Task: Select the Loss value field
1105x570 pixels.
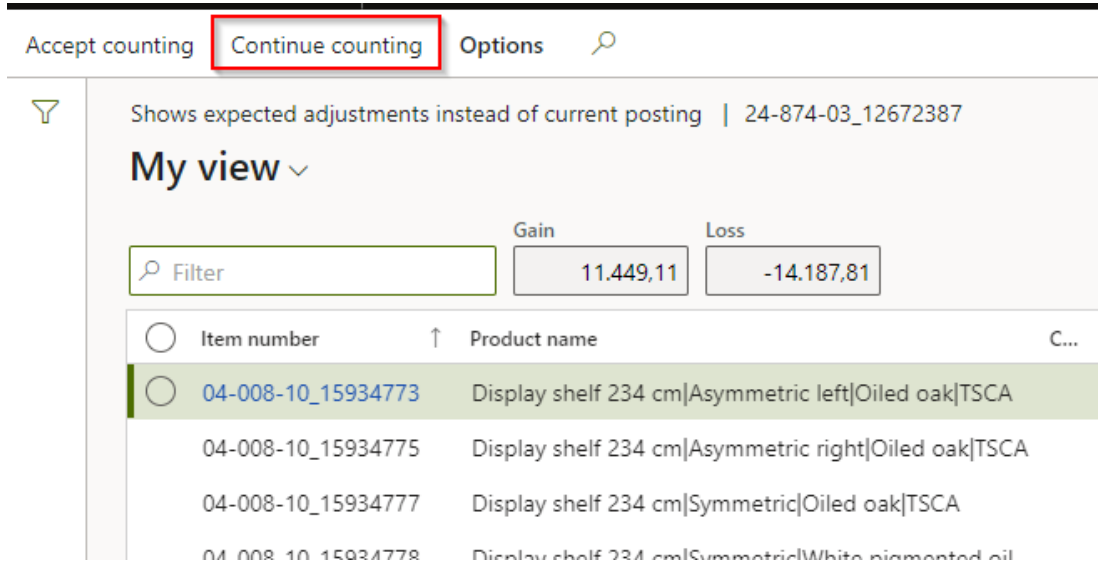Action: tap(792, 272)
